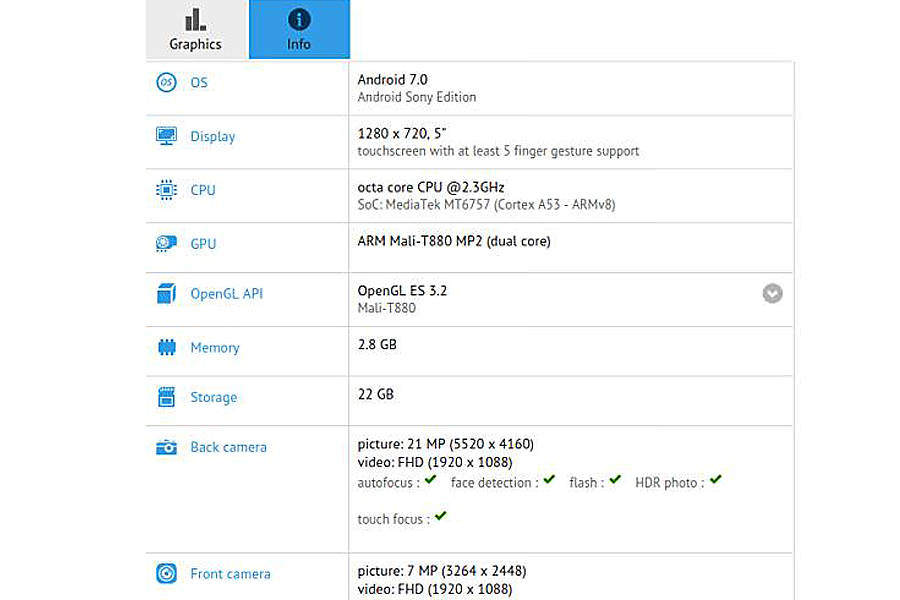
Task: Expand the OpenGL ES 3.2 details arrow
Action: click(772, 294)
